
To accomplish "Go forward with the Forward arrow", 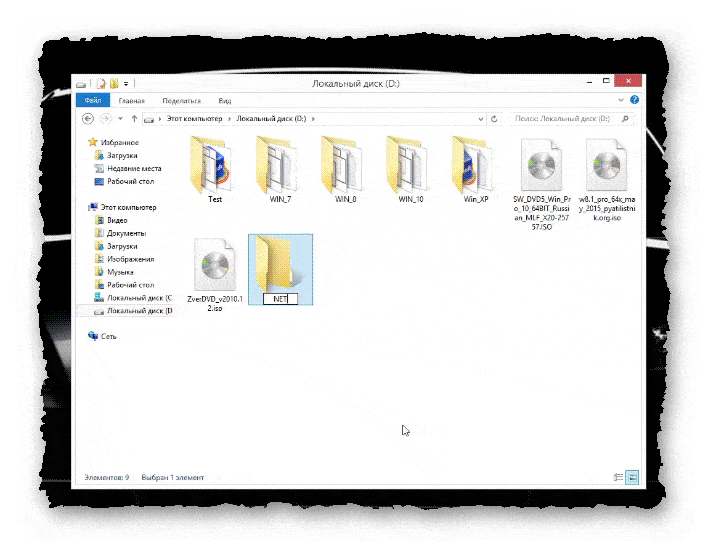I will pos(106,119).
